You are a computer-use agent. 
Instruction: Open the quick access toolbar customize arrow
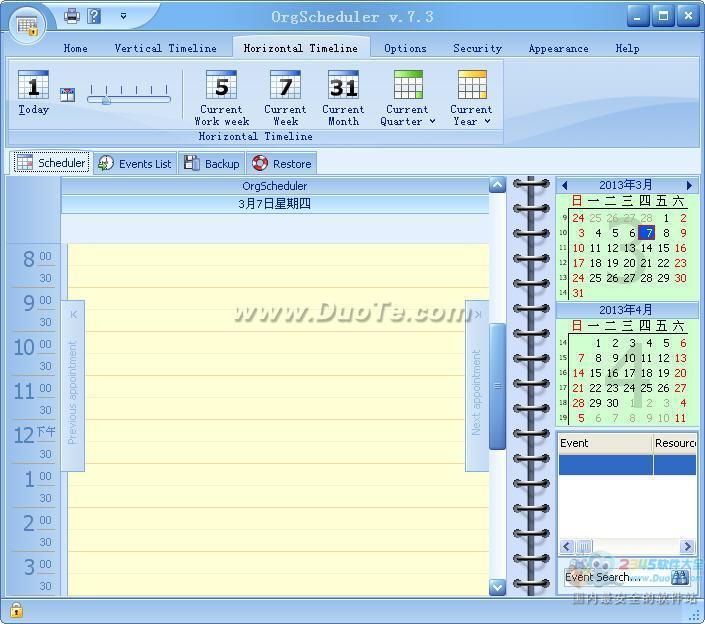point(123,17)
